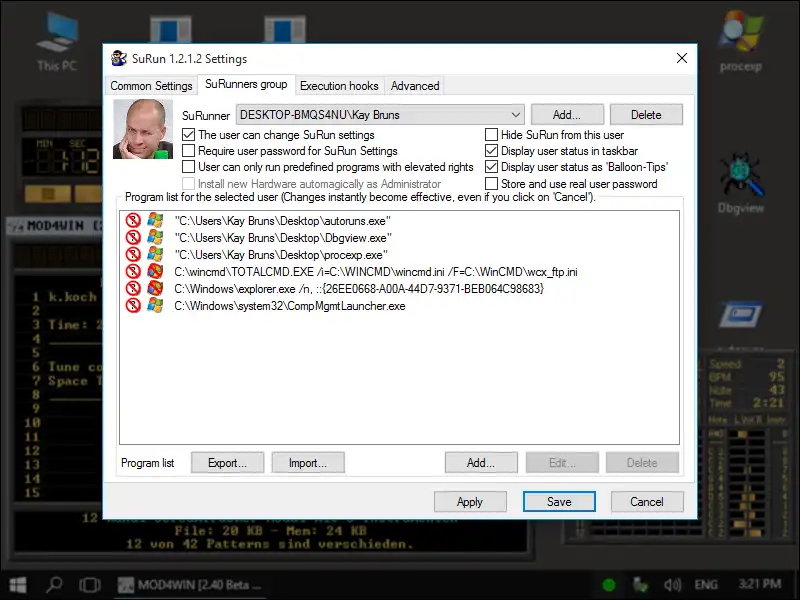Click Add next to the SuRunner dropdown

[567, 115]
